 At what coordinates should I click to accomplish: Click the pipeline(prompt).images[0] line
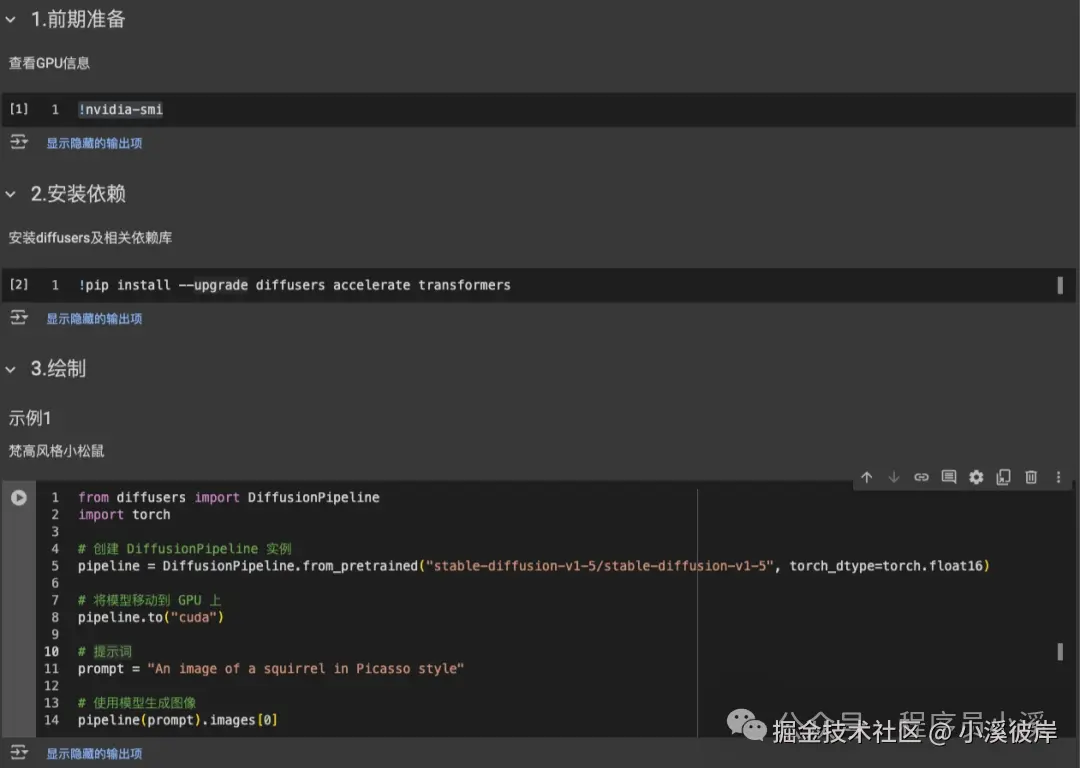click(x=178, y=720)
